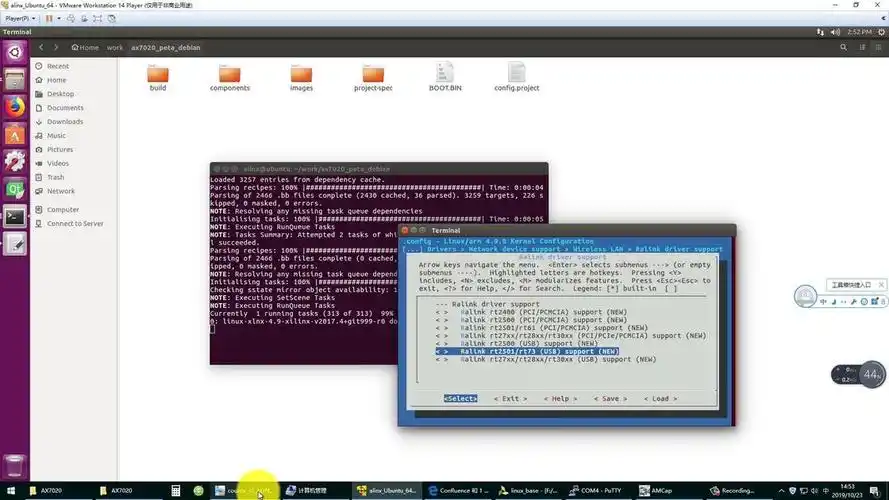Switch to AMCap in Windows taskbar
889x500 pixels.
click(655, 491)
